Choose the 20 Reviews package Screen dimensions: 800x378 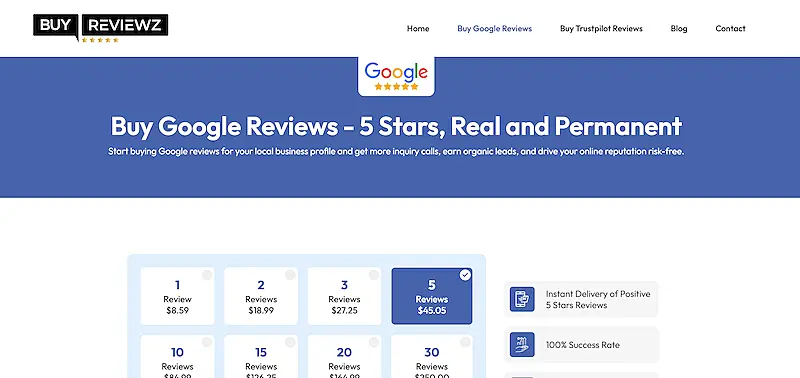pyautogui.click(x=344, y=356)
